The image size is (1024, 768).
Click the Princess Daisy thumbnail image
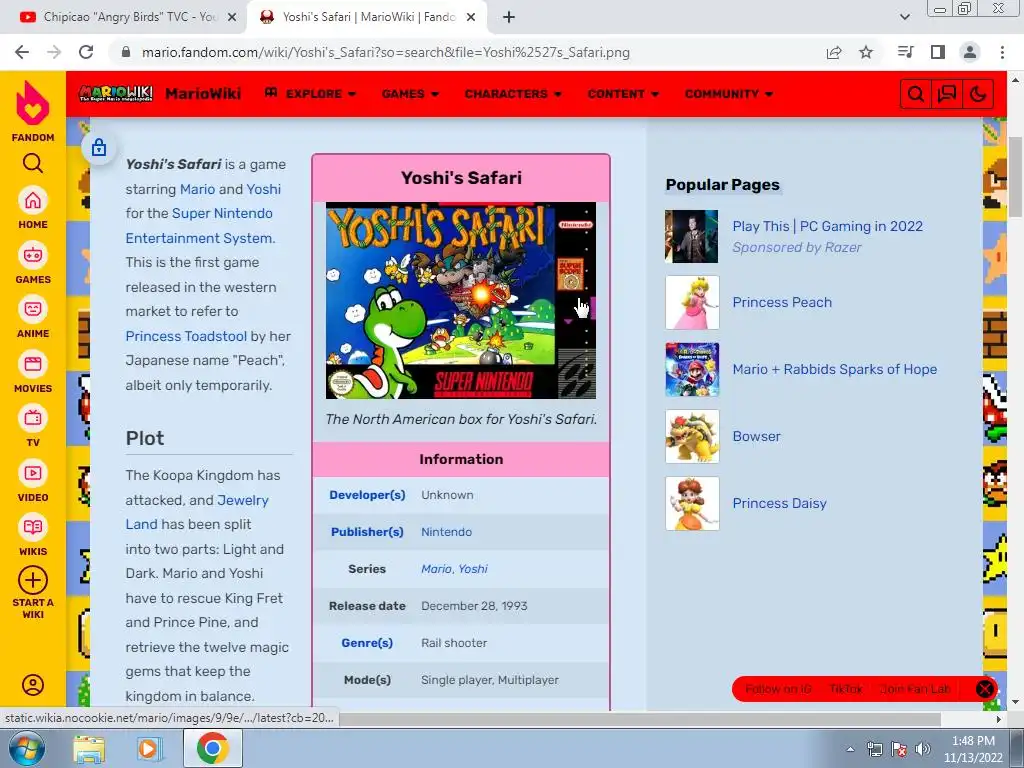click(692, 504)
